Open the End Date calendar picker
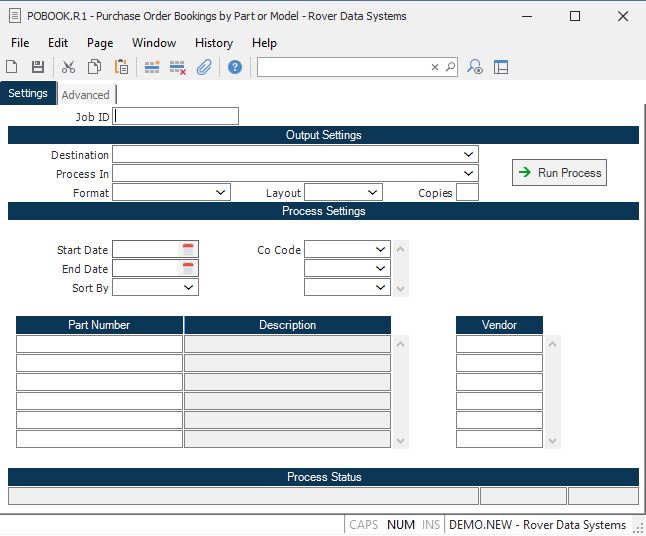 click(188, 269)
